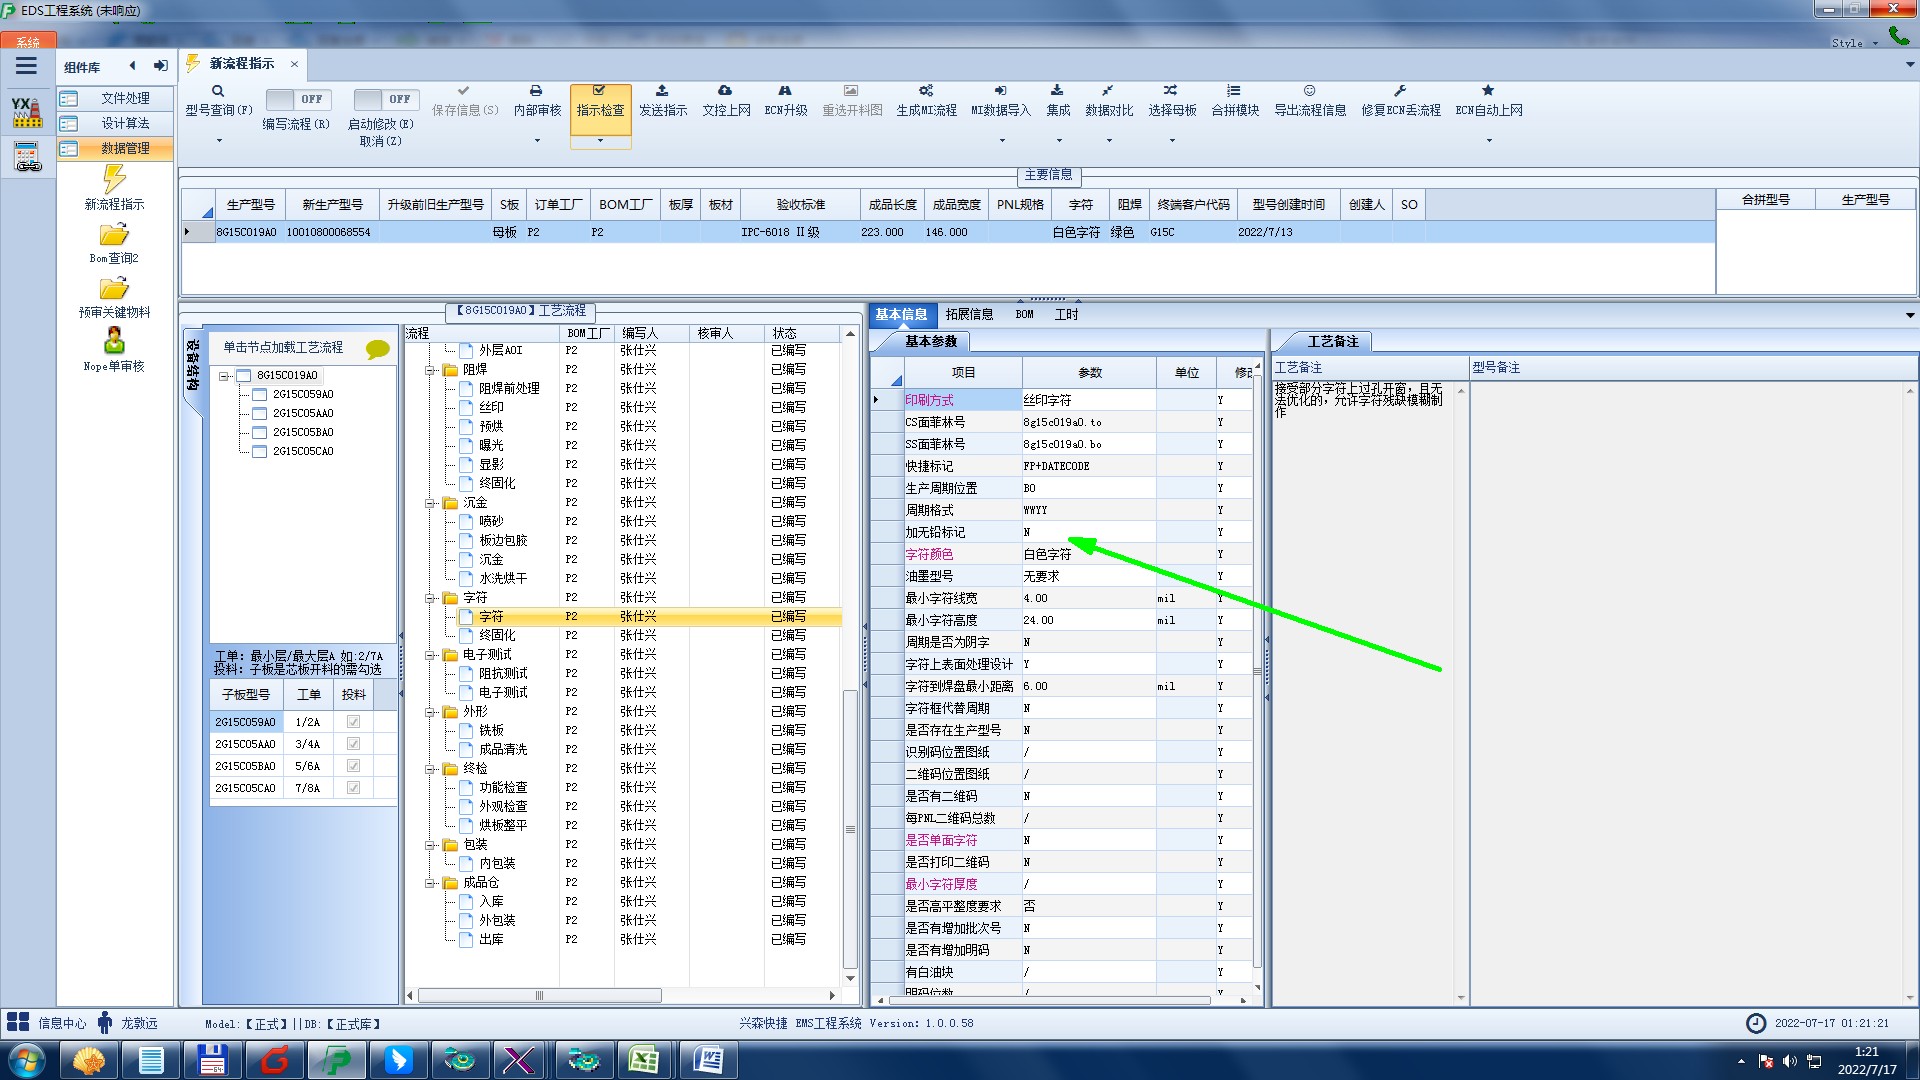Click the 数据对比 toolbar icon
The image size is (1920, 1080).
[x=1108, y=91]
